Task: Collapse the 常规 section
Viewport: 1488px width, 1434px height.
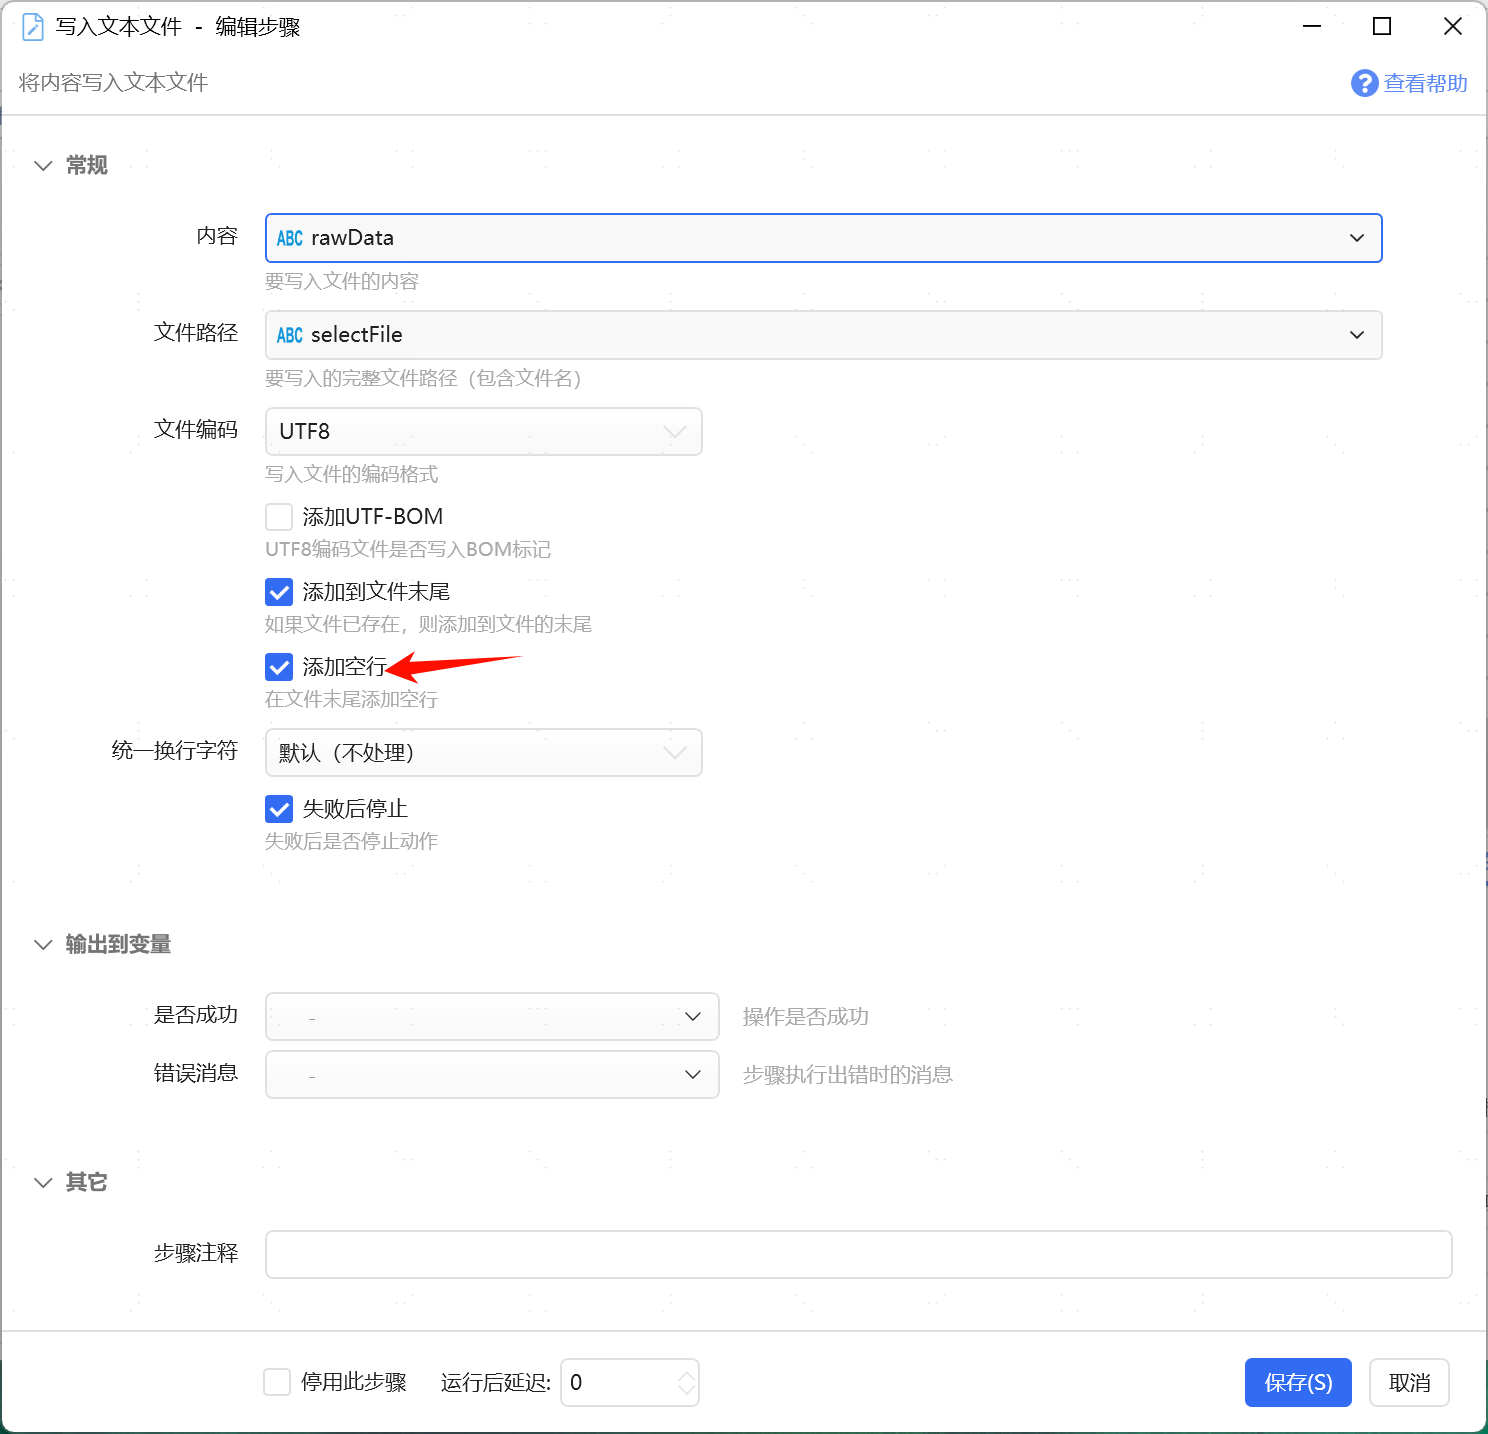Action: [x=43, y=166]
